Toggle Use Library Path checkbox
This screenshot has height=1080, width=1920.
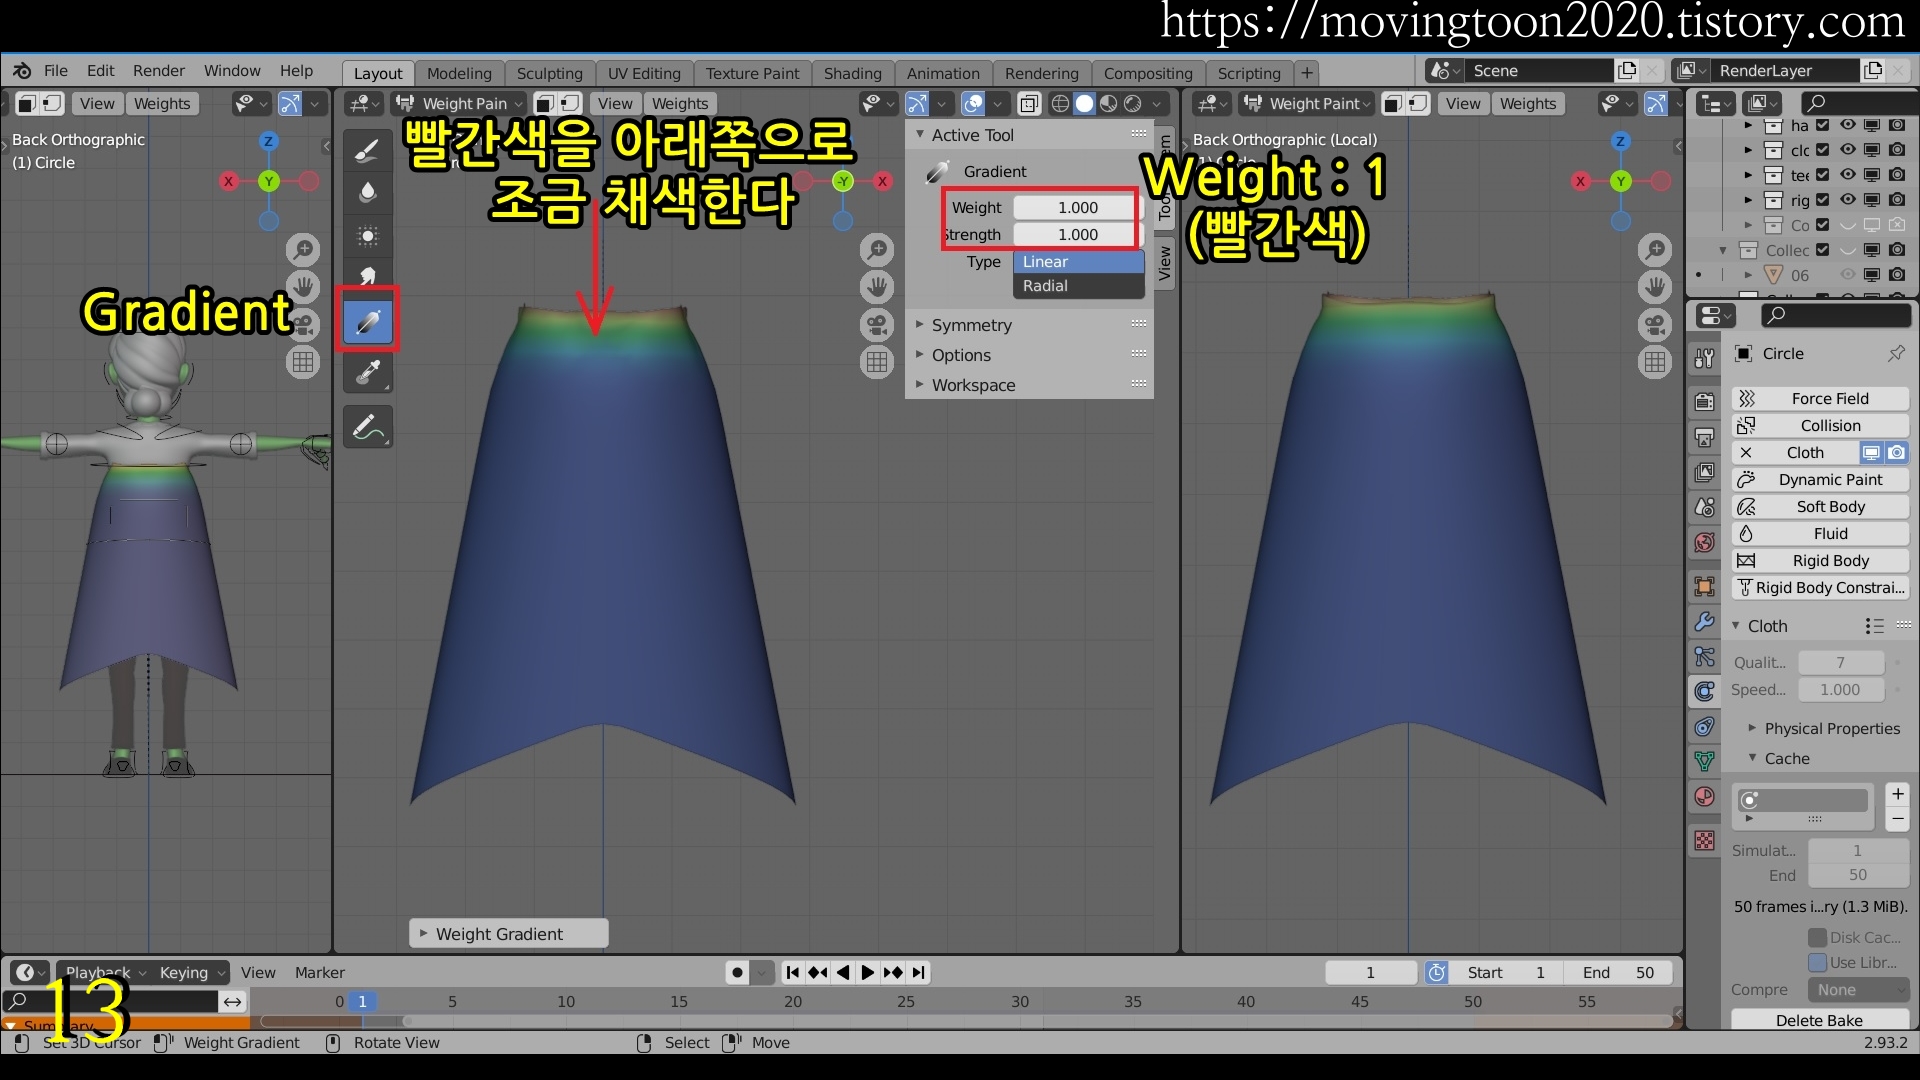click(1817, 962)
